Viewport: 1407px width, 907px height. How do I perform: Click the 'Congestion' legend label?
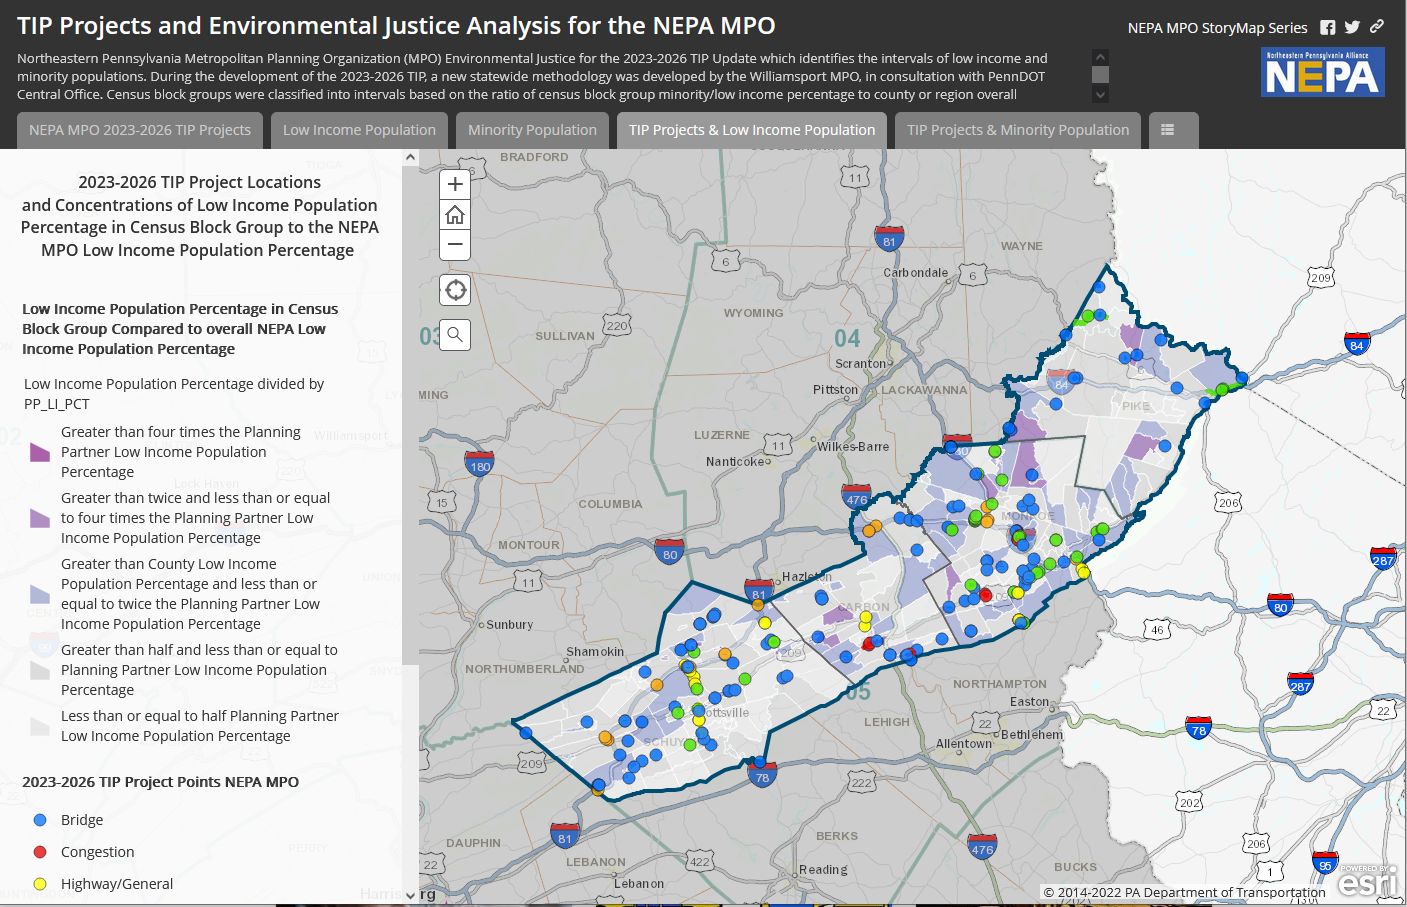(x=97, y=852)
